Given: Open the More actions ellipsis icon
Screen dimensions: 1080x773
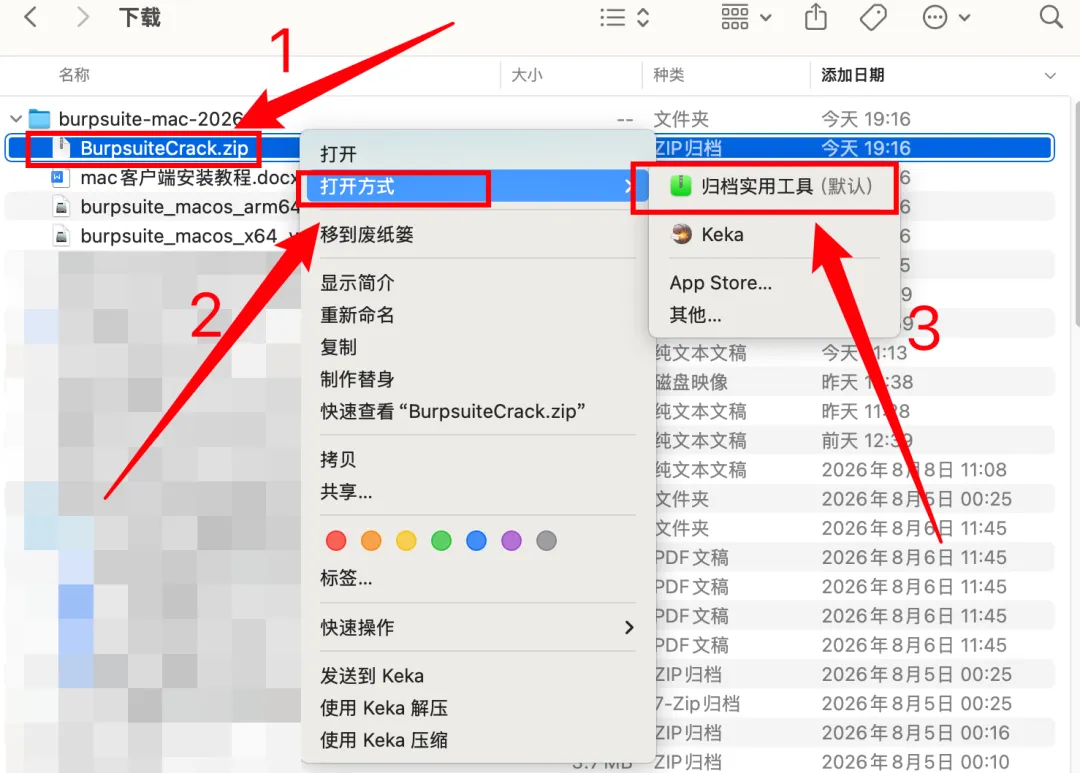Looking at the screenshot, I should [x=935, y=17].
